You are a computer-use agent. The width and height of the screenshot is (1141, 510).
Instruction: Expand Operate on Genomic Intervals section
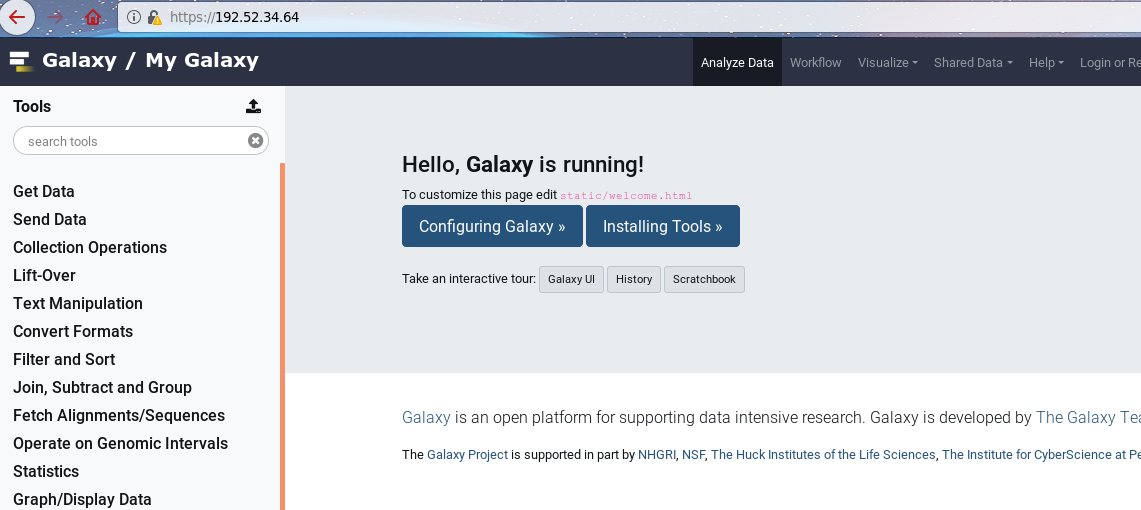tap(120, 443)
